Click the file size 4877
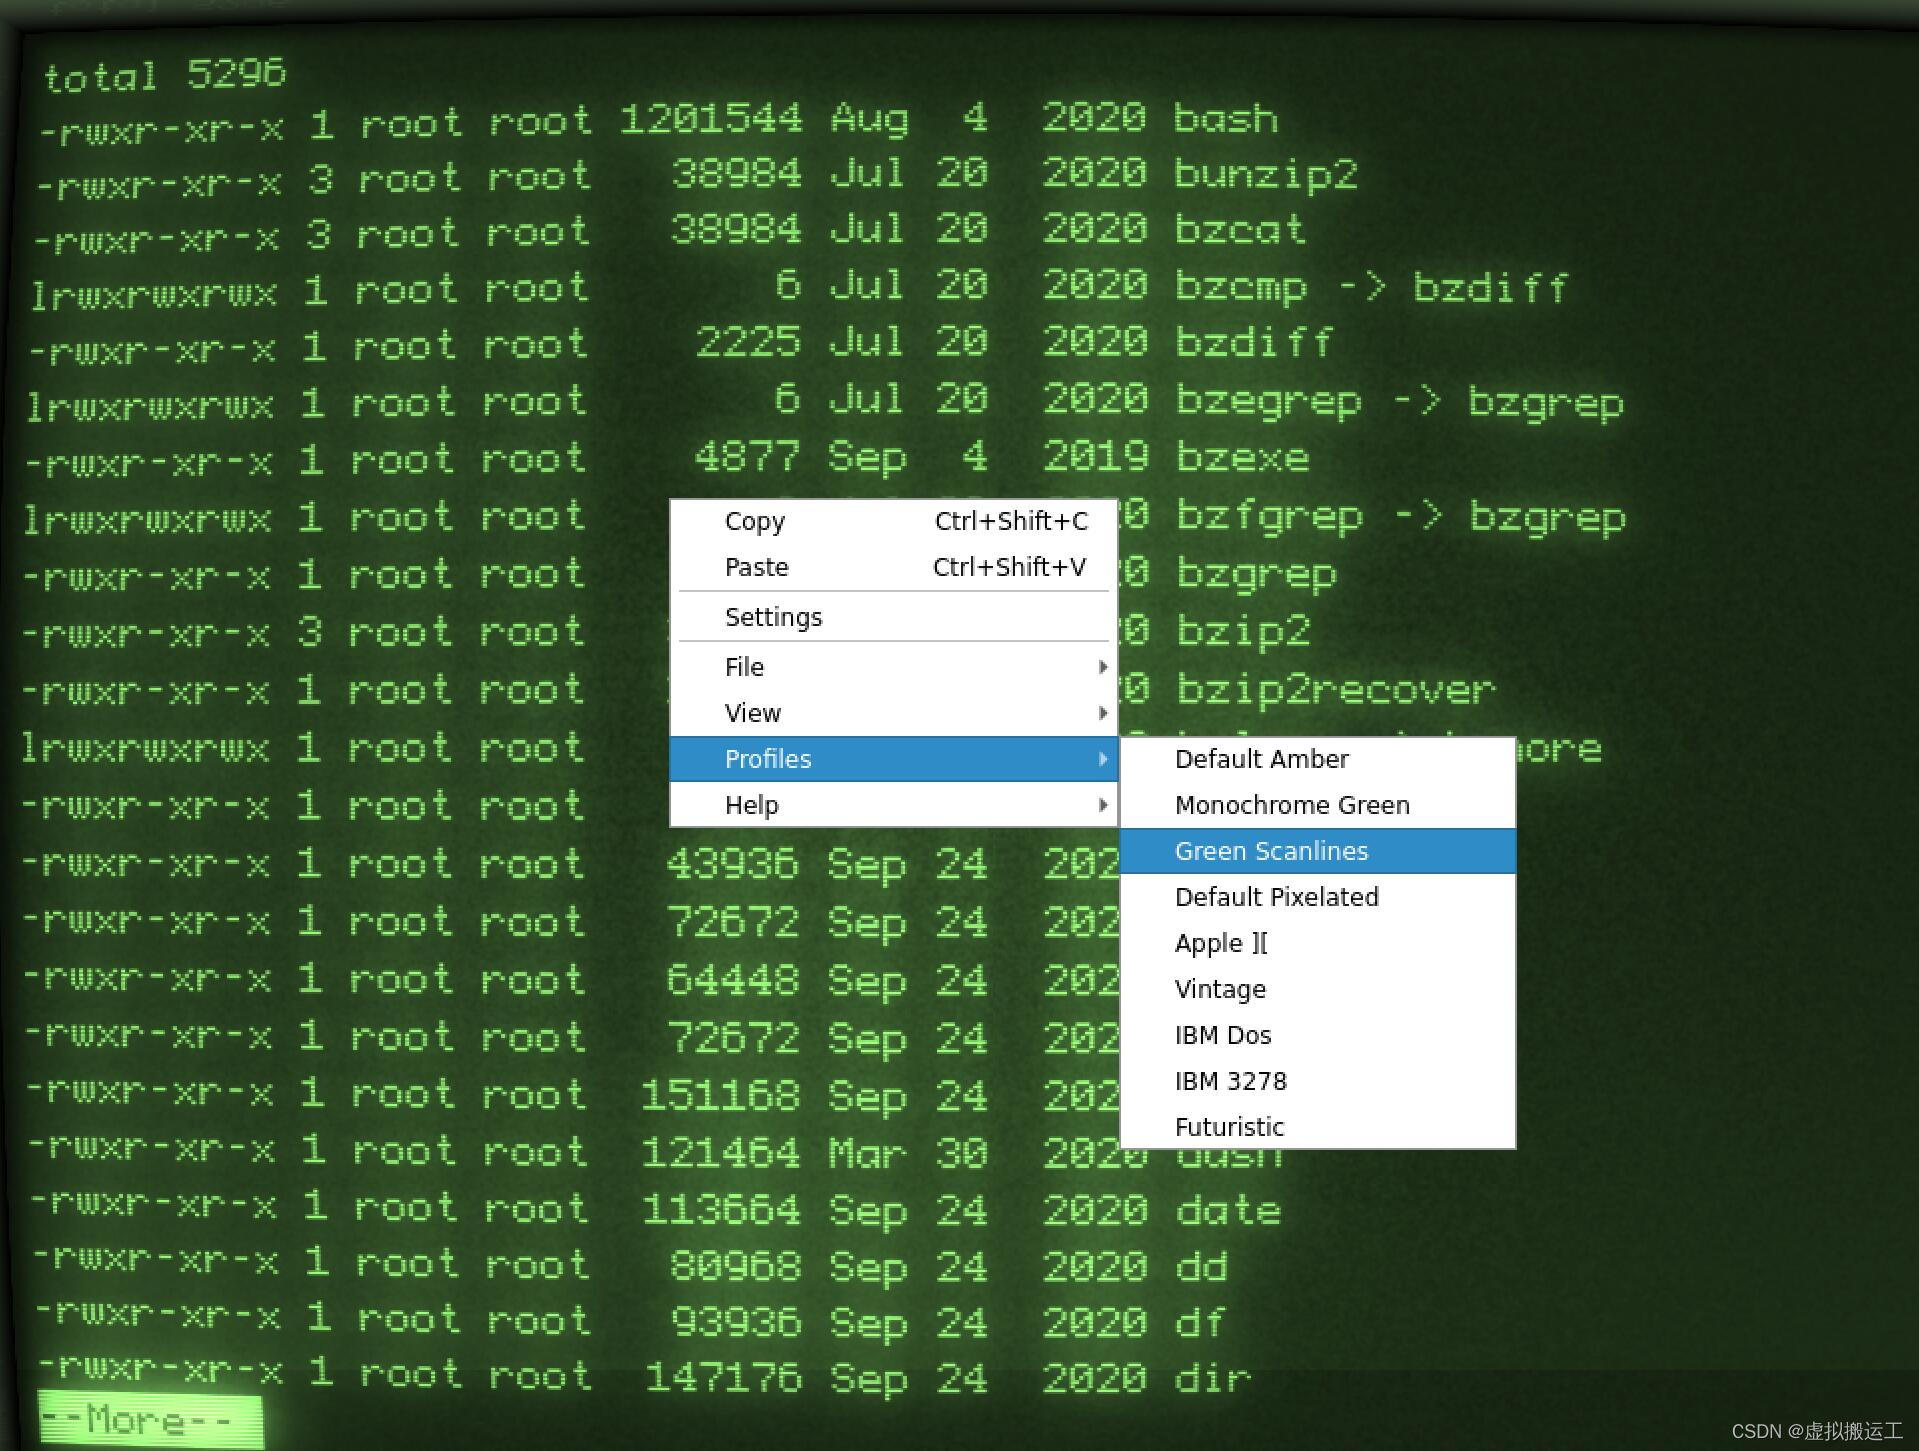Viewport: 1919px width, 1451px height. click(747, 457)
